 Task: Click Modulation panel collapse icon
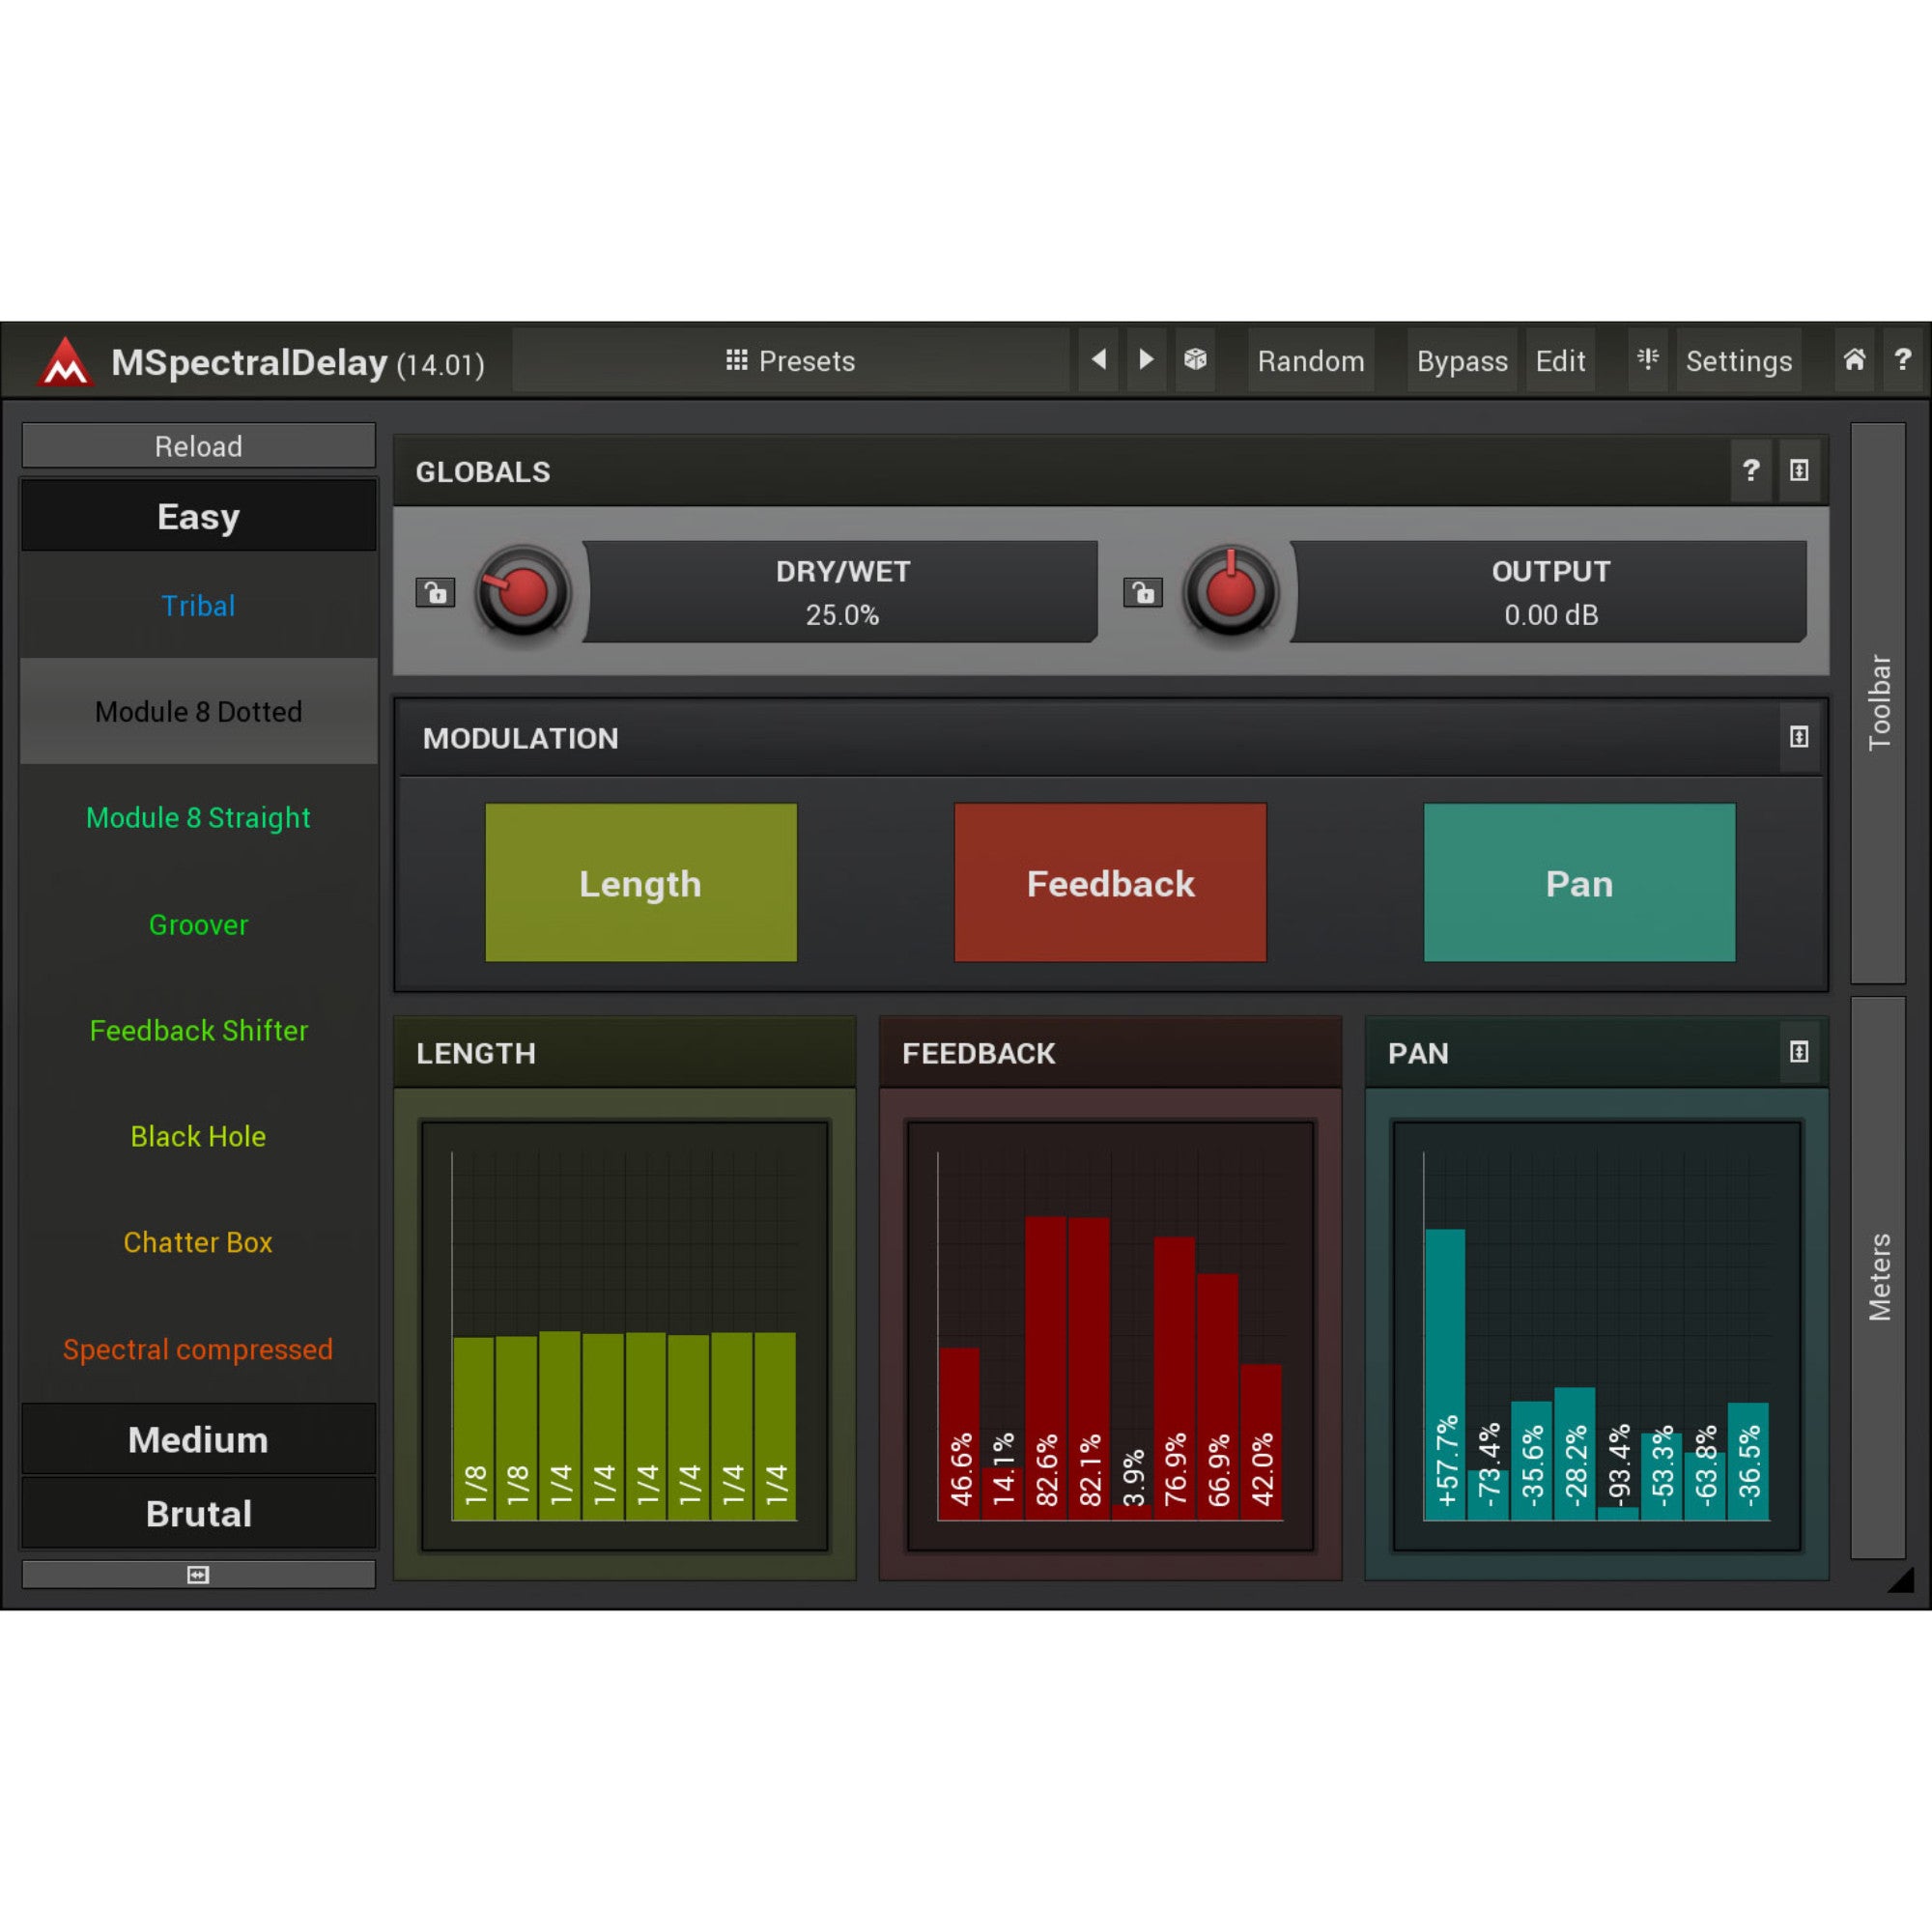coord(1799,737)
